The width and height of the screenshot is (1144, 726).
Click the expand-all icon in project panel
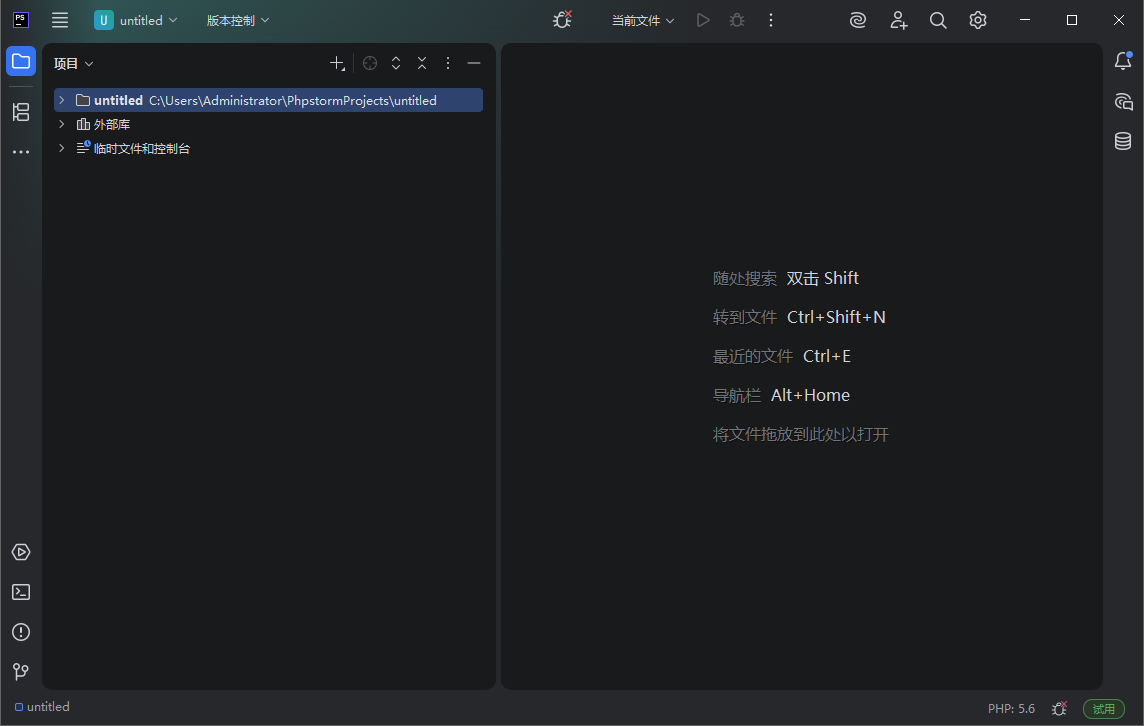tap(396, 62)
